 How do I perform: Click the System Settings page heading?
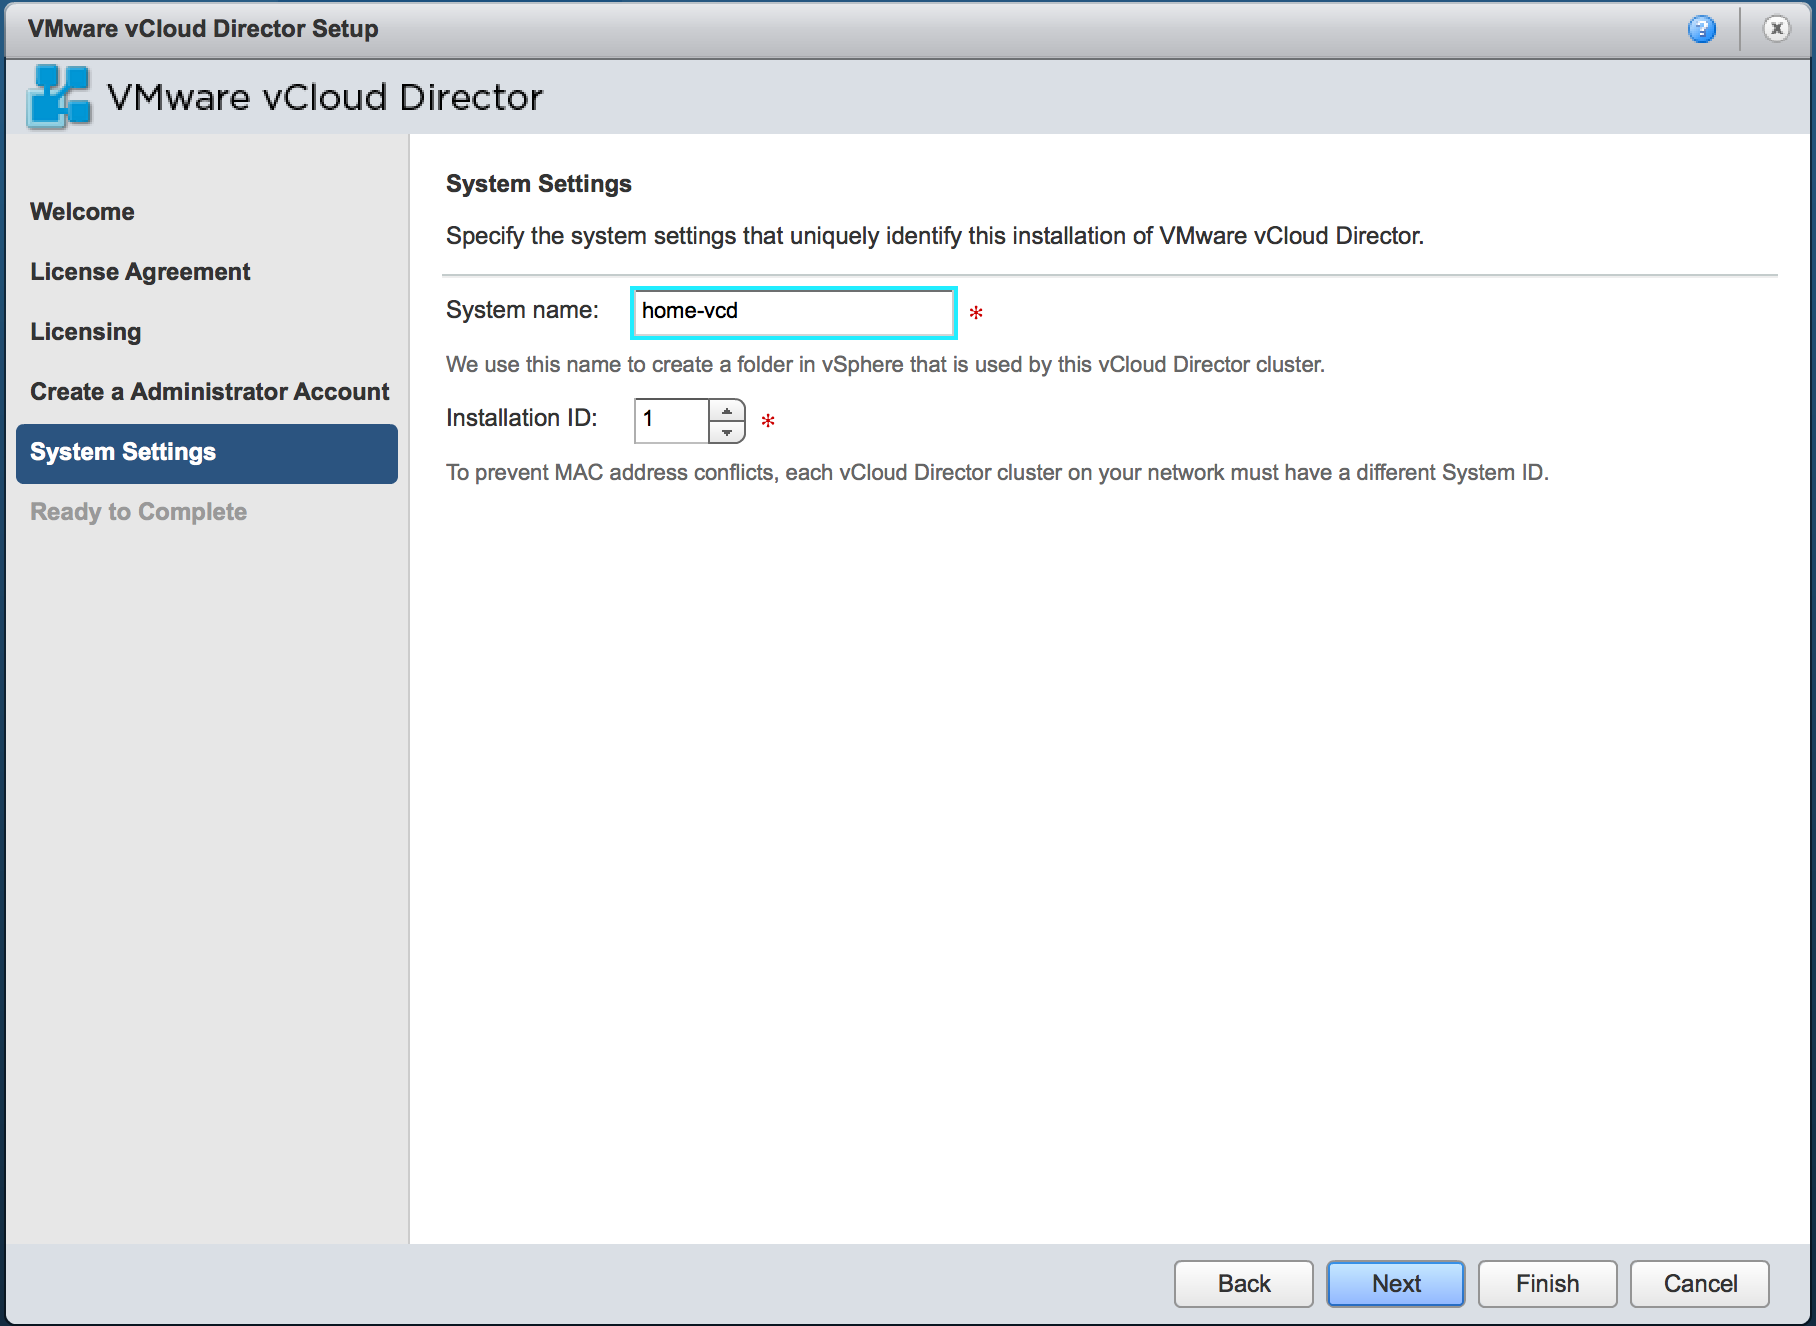(x=538, y=184)
